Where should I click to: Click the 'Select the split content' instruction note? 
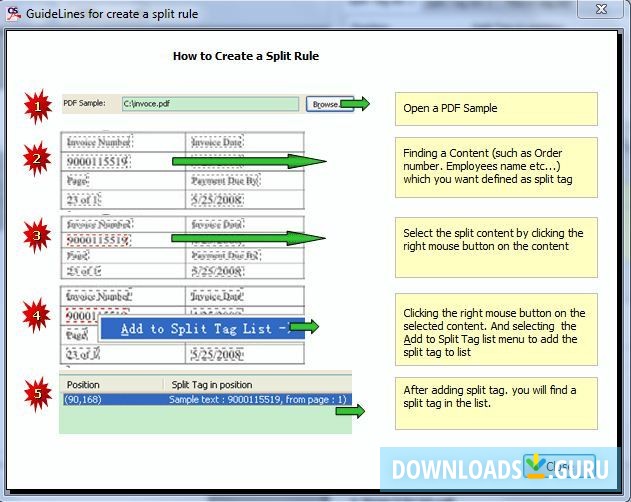[496, 247]
